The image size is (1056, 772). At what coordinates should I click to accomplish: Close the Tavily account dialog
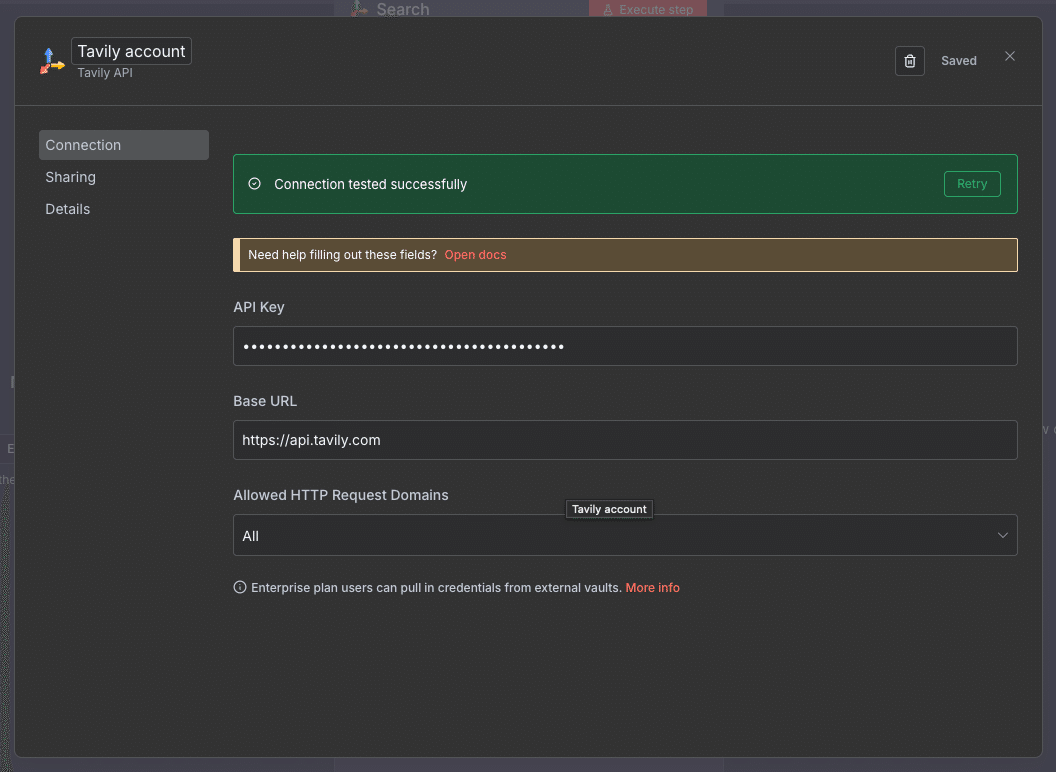coord(1010,56)
